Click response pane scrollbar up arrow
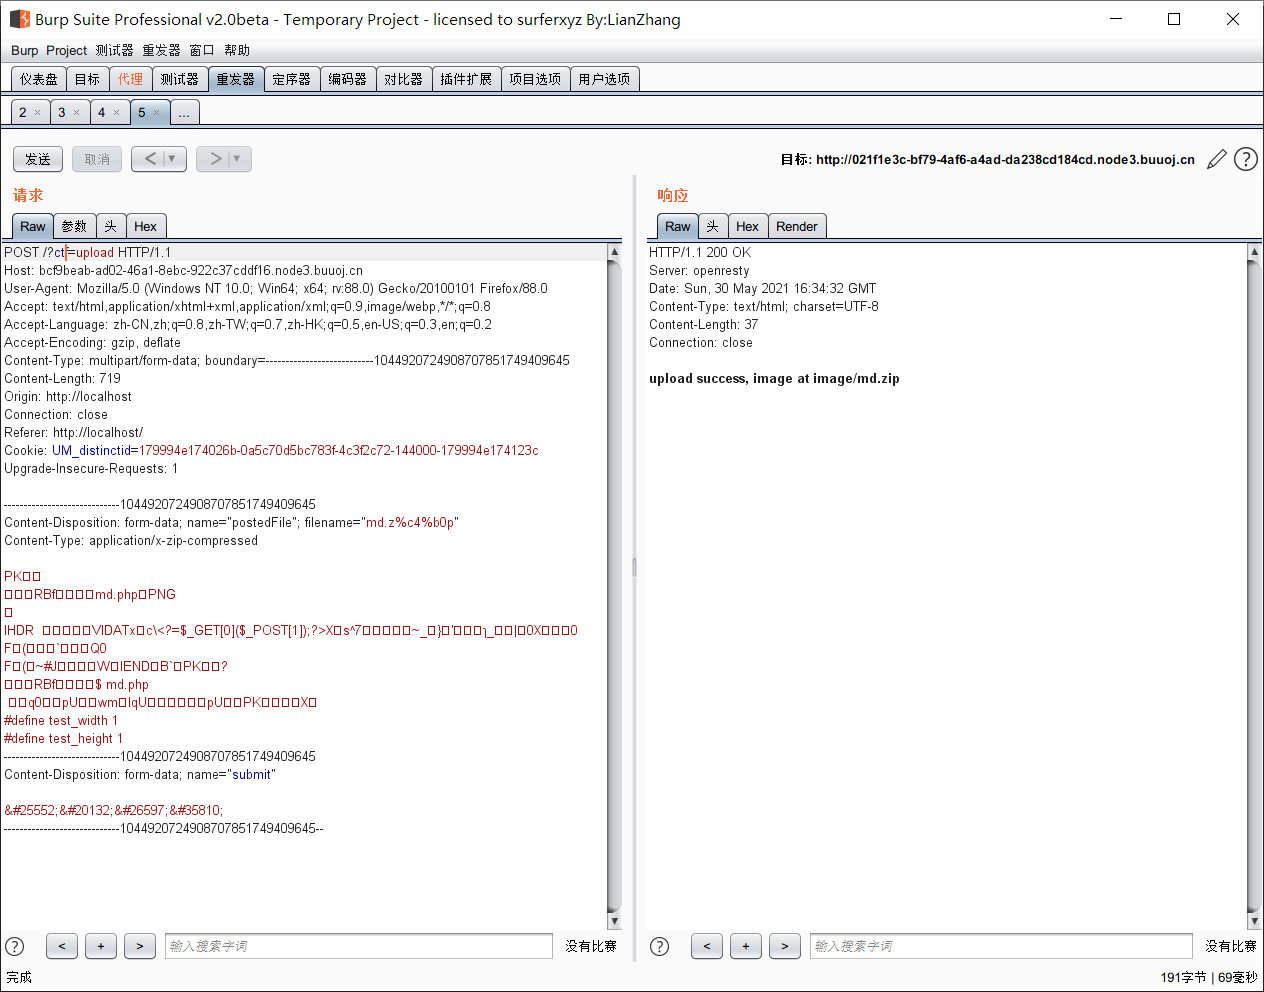This screenshot has width=1264, height=992. (1254, 252)
